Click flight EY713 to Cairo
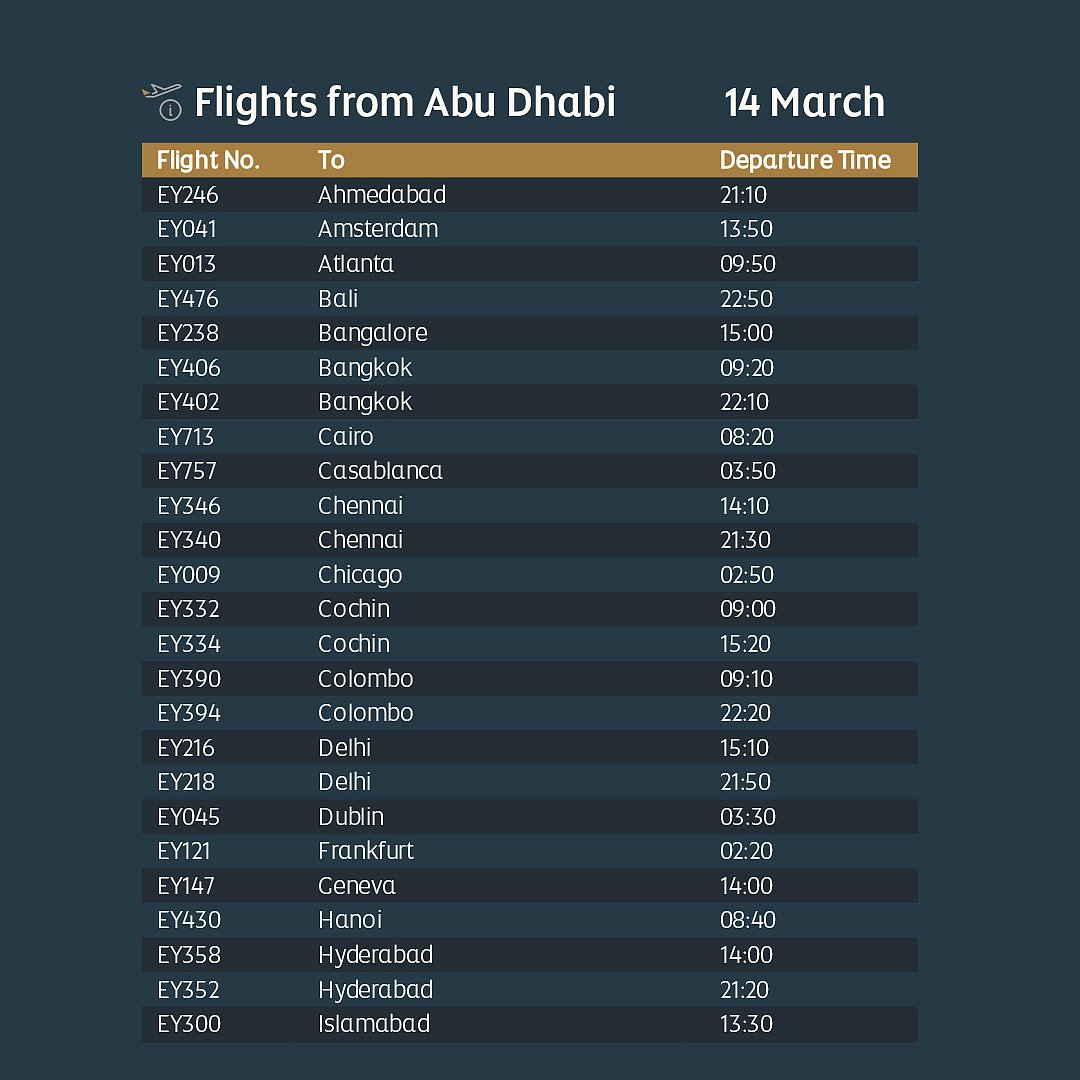Image resolution: width=1080 pixels, height=1080 pixels. pyautogui.click(x=186, y=437)
